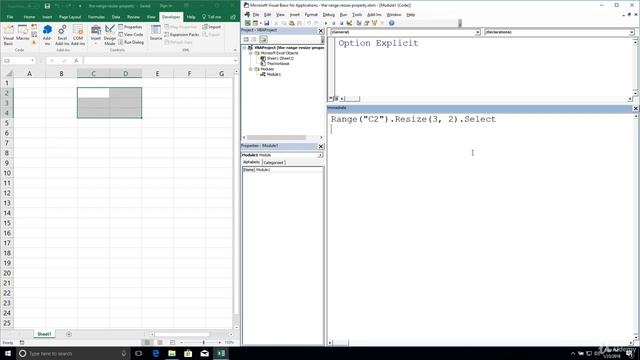Click Run Sub play icon in VBA toolbar
Screen dimensions: 640x360
point(326,23)
